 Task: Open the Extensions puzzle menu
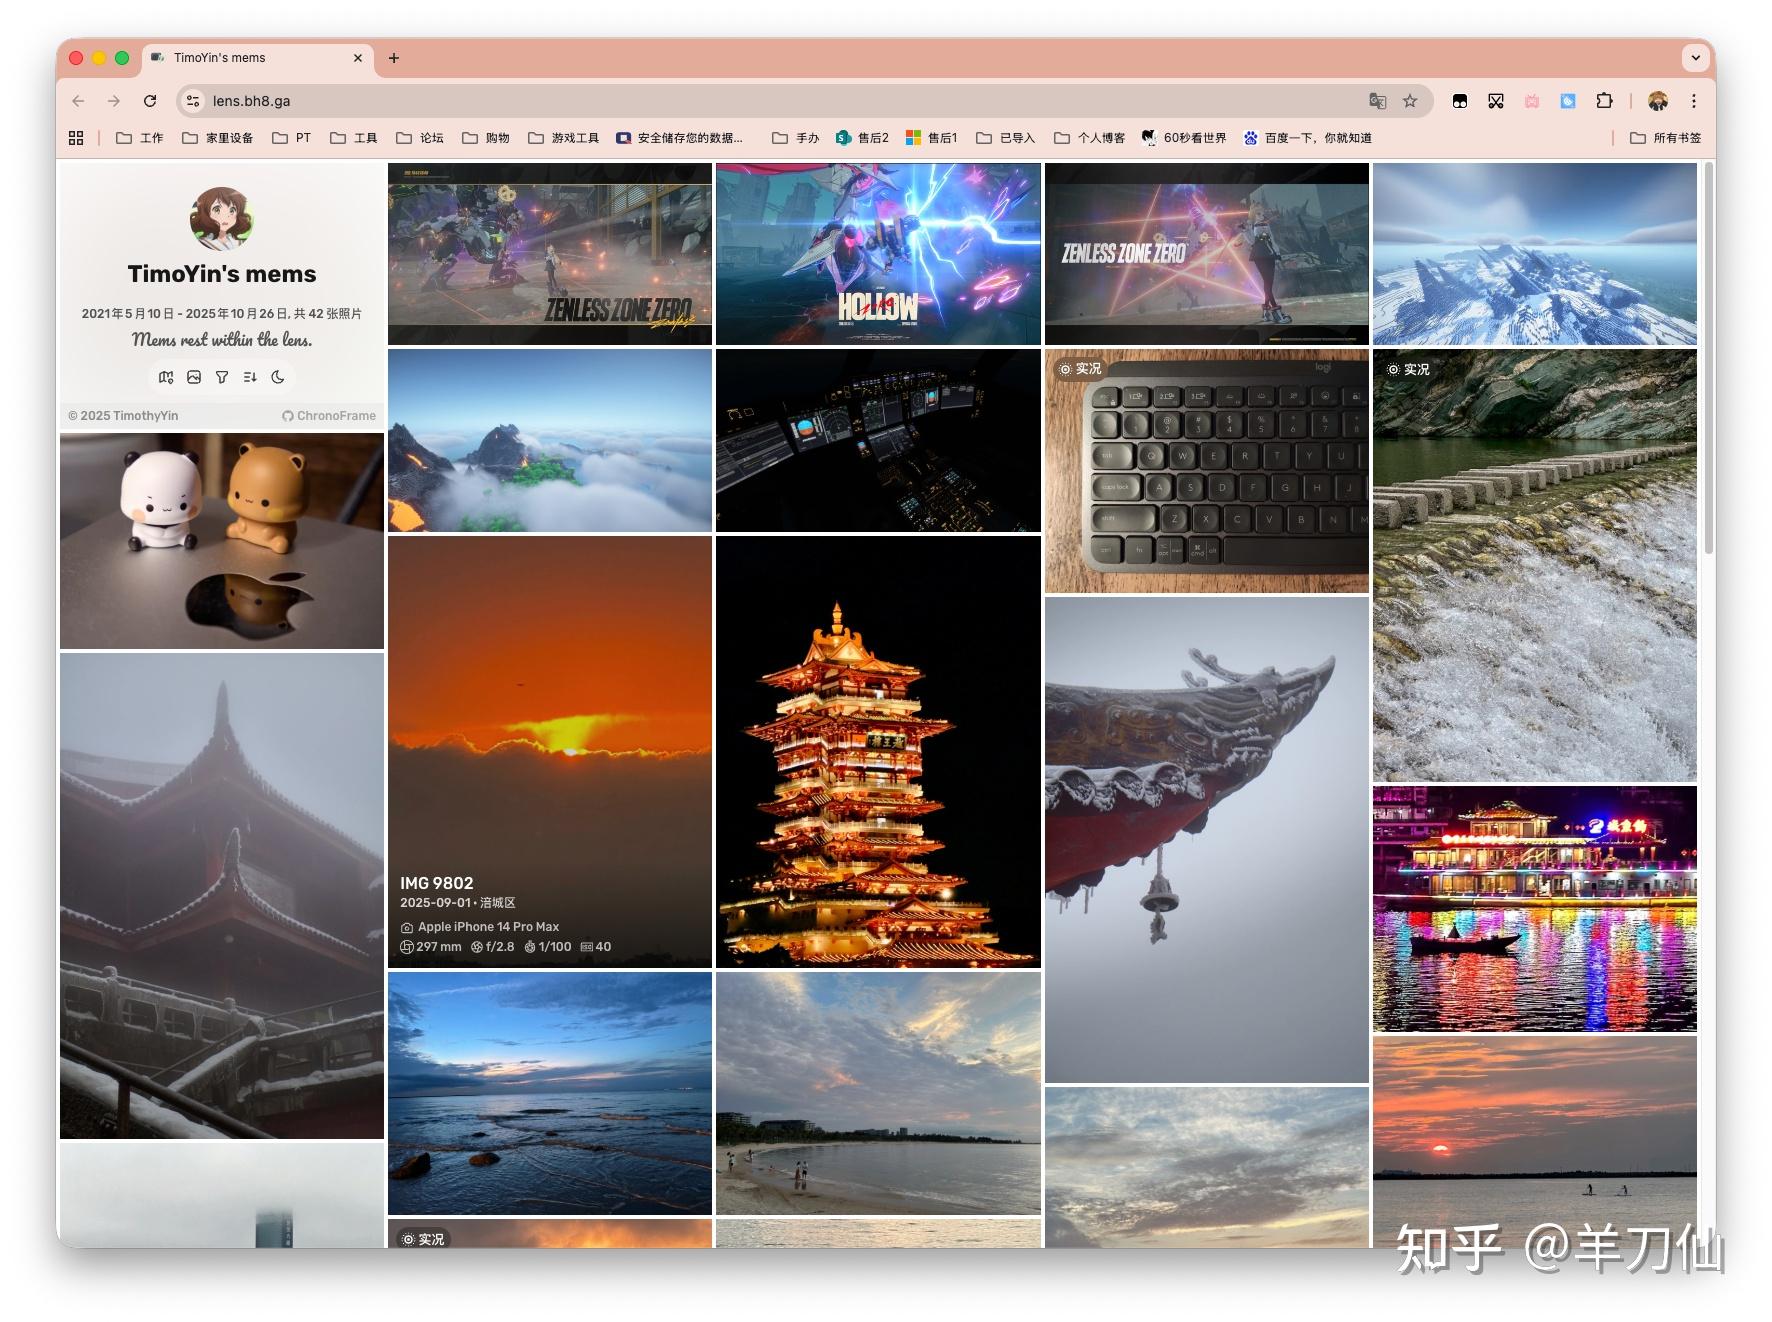pyautogui.click(x=1604, y=101)
